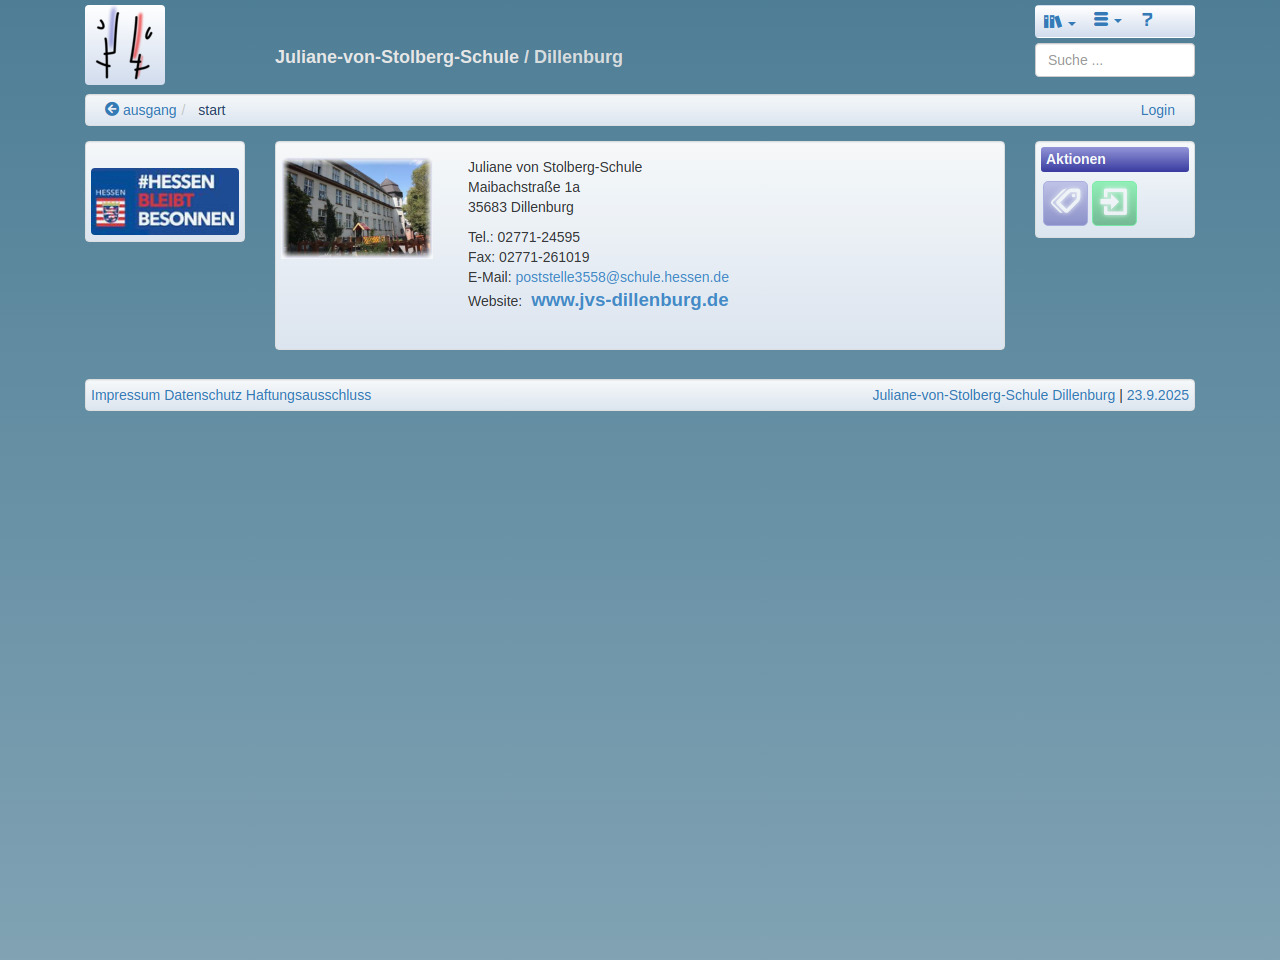
Task: Click the Hessen bleibt besonnen banner
Action: pyautogui.click(x=165, y=201)
